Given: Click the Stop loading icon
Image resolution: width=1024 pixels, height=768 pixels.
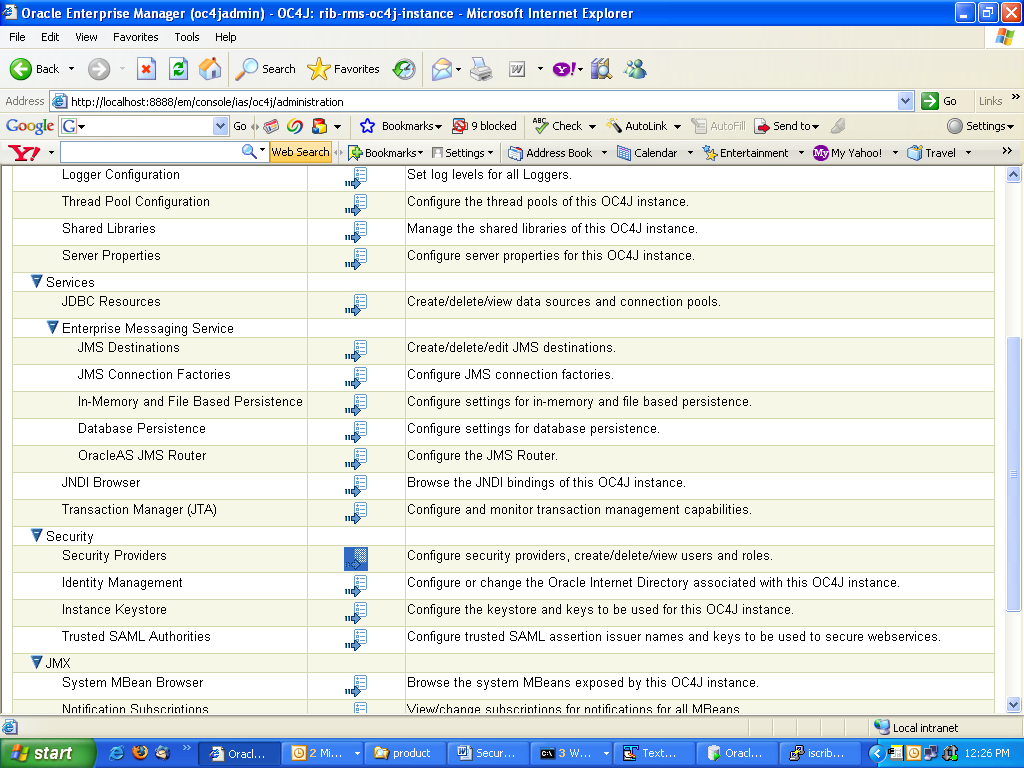Looking at the screenshot, I should pyautogui.click(x=146, y=69).
